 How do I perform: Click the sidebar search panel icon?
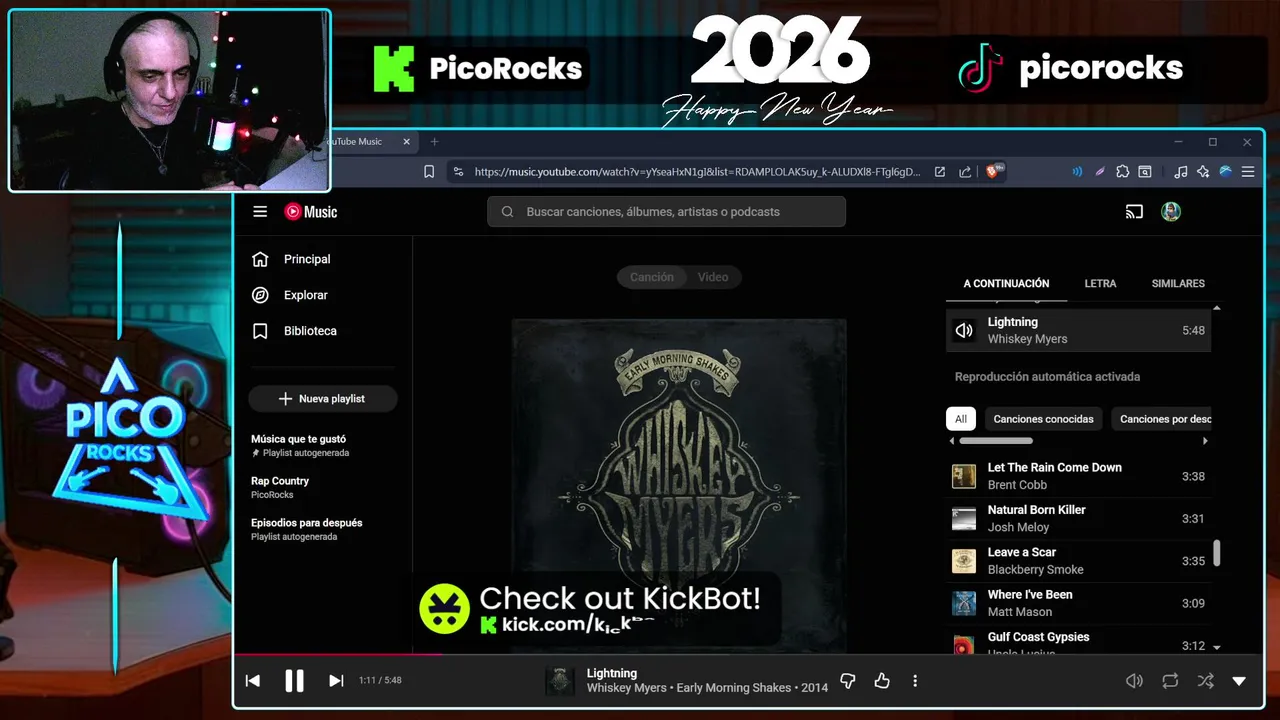(x=1145, y=172)
